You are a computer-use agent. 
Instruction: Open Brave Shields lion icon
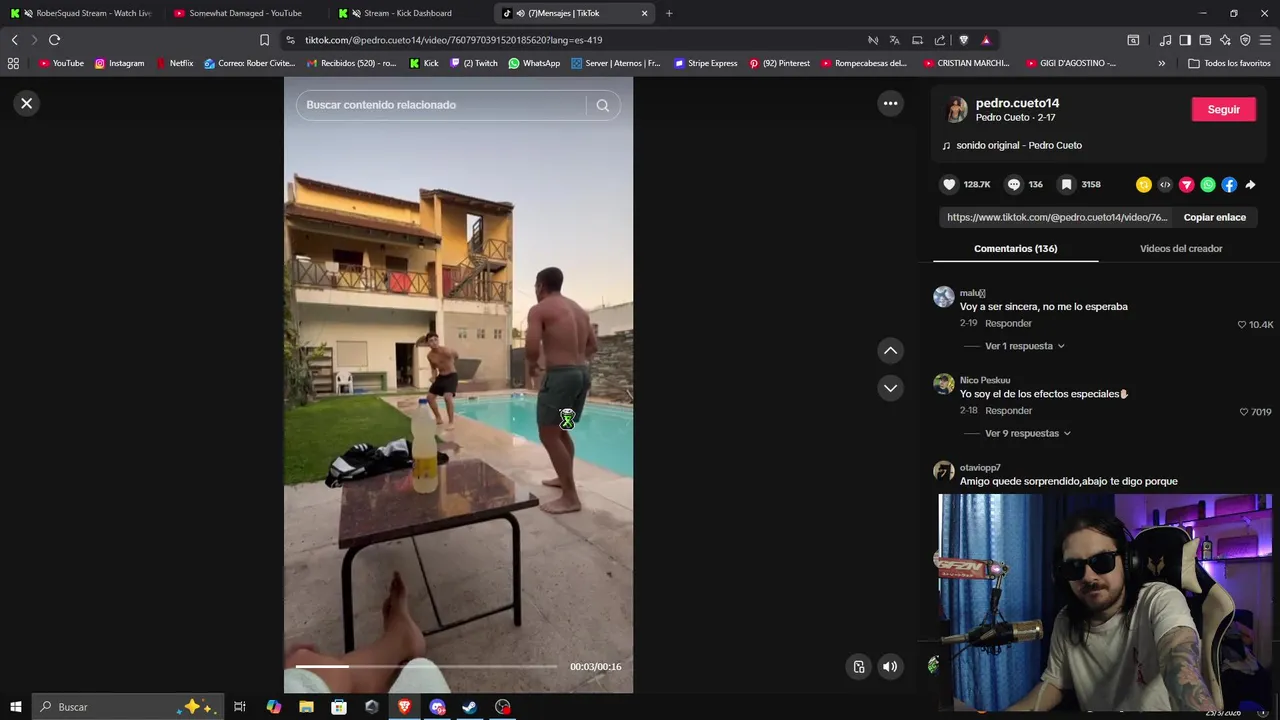pos(964,40)
